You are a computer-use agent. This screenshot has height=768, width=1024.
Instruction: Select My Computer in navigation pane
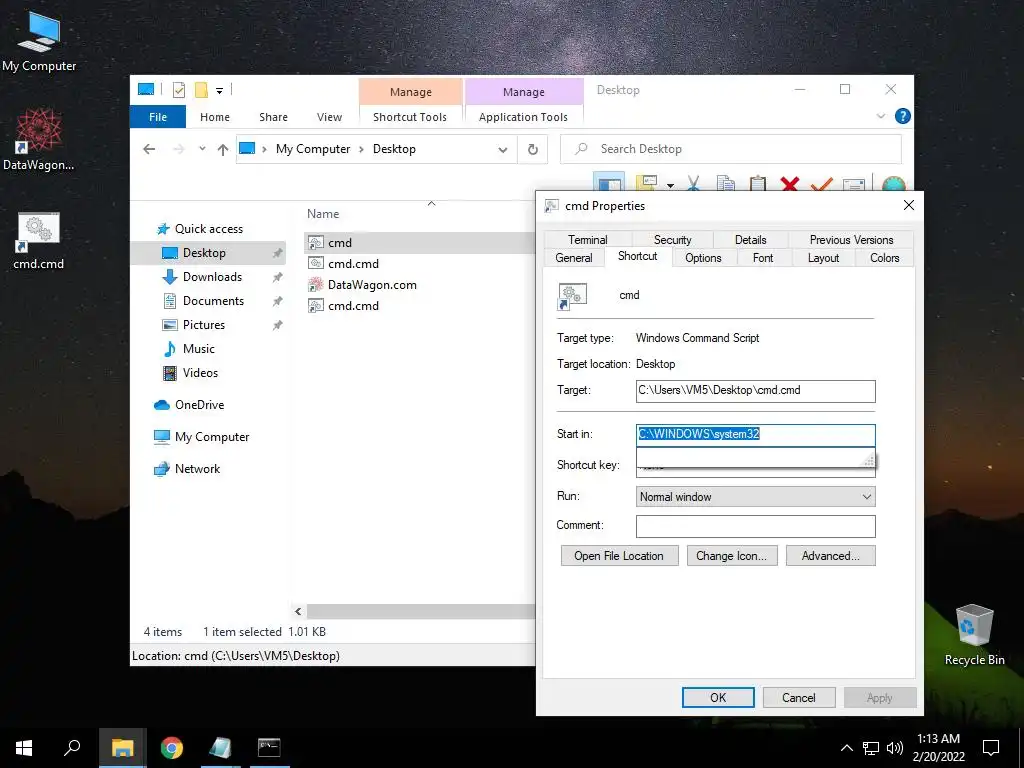click(x=212, y=437)
